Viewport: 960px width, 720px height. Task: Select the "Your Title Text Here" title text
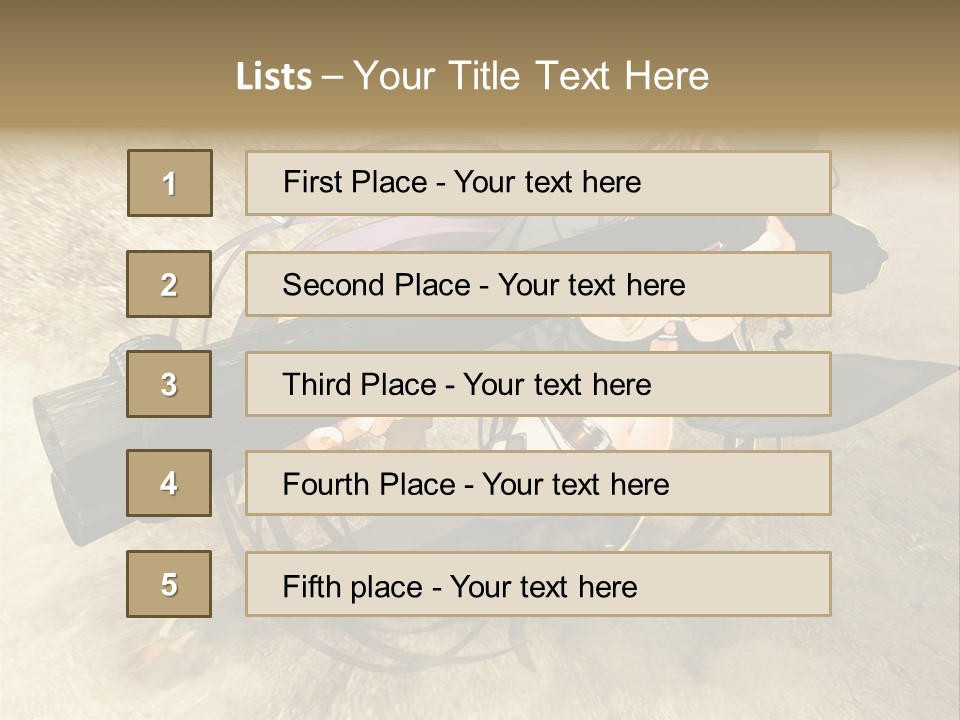[531, 76]
